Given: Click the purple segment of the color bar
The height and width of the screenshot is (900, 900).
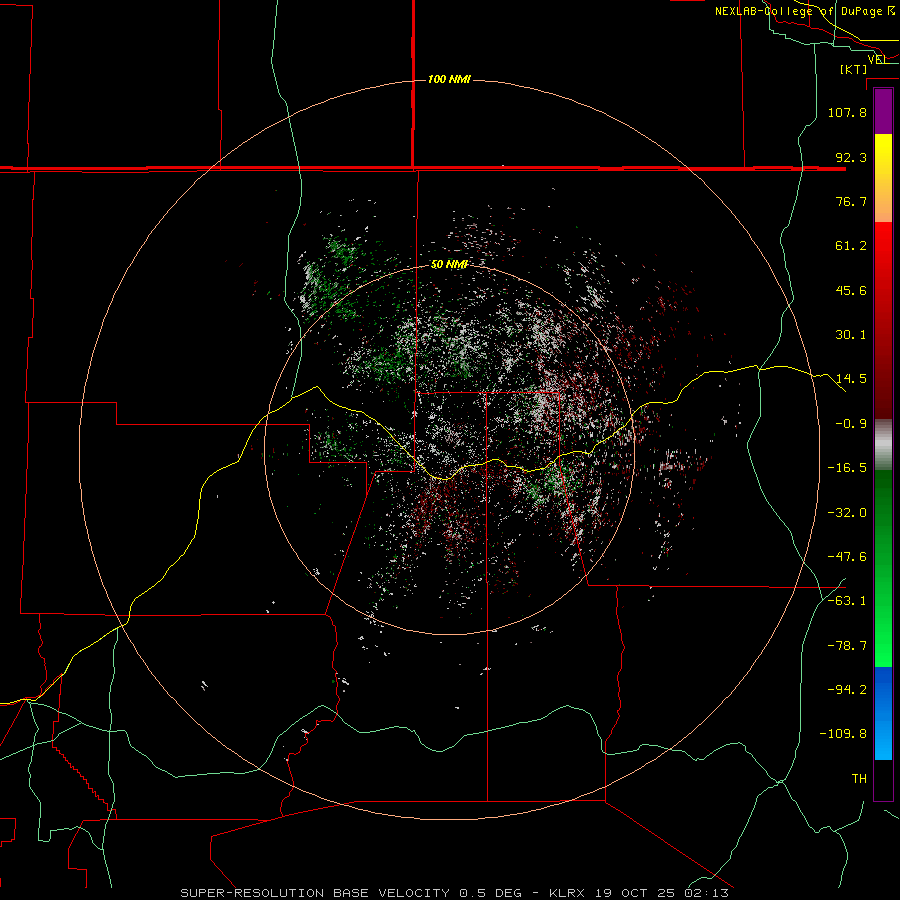Looking at the screenshot, I should [883, 111].
